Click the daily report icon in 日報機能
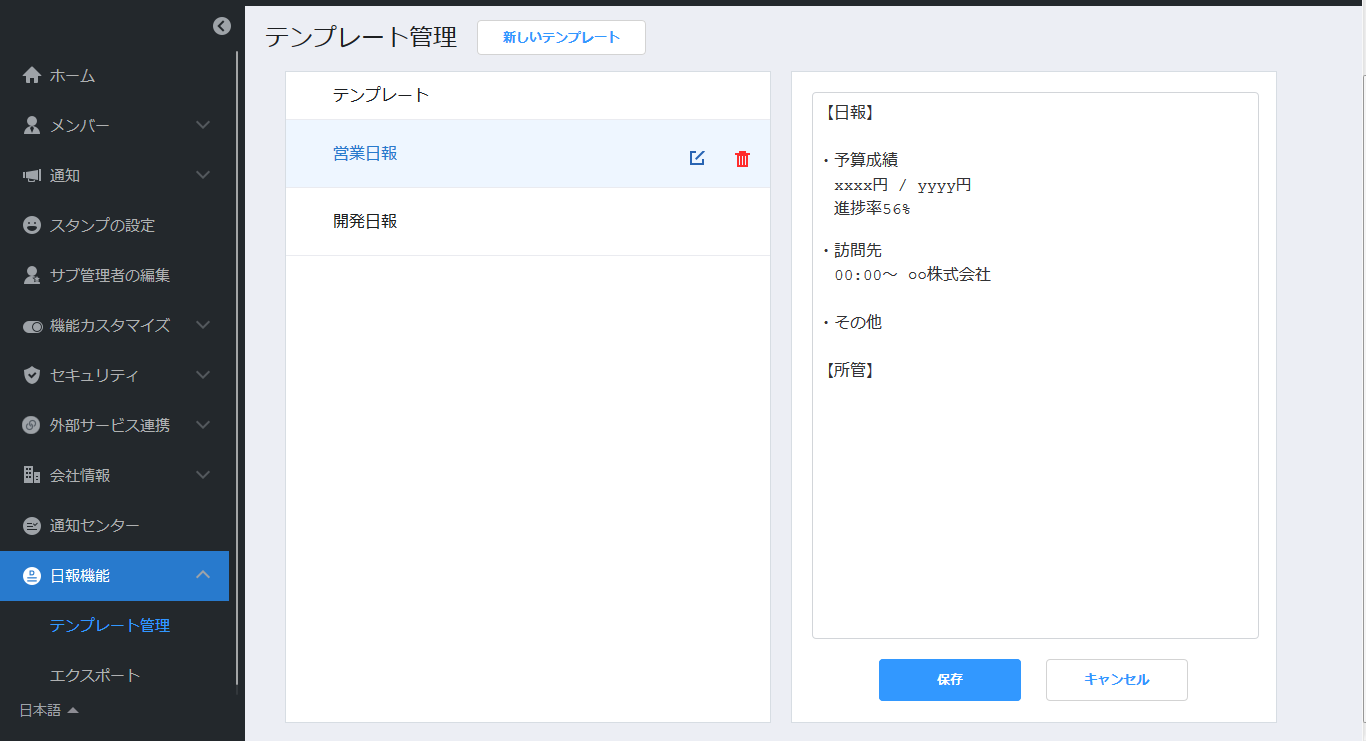 32,576
